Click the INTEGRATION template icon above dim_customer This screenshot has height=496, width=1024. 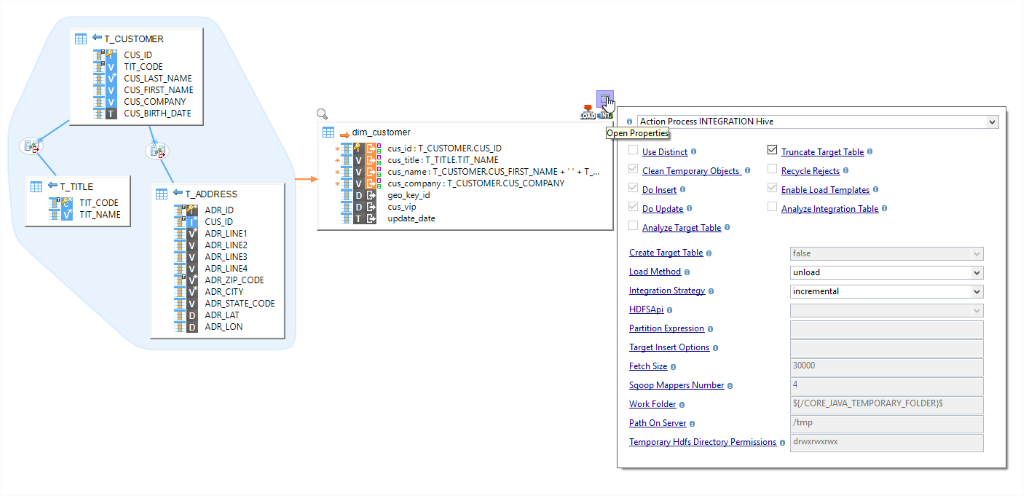606,115
